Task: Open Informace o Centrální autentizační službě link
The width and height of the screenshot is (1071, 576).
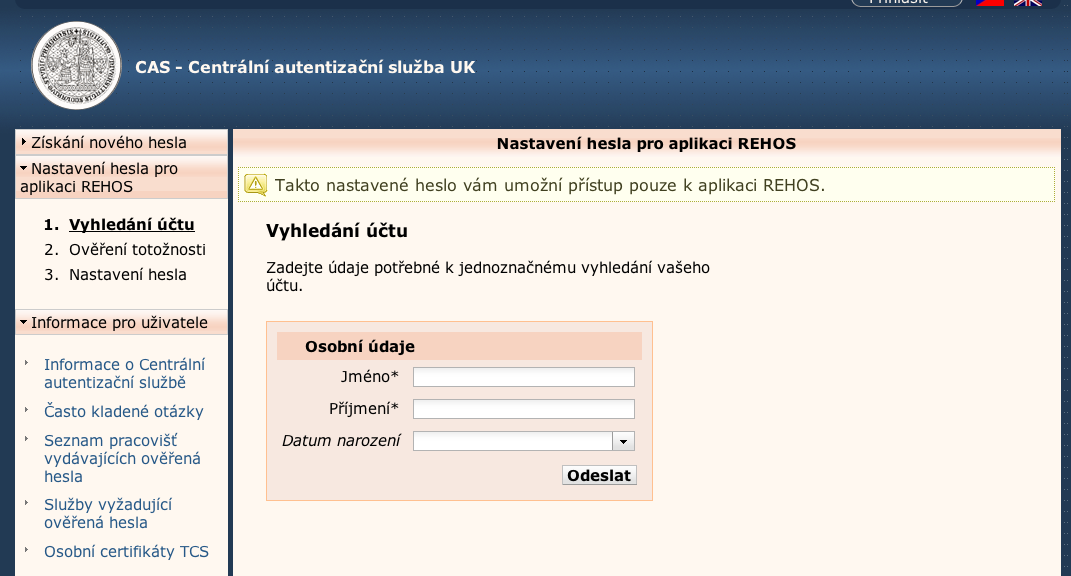Action: pos(124,374)
